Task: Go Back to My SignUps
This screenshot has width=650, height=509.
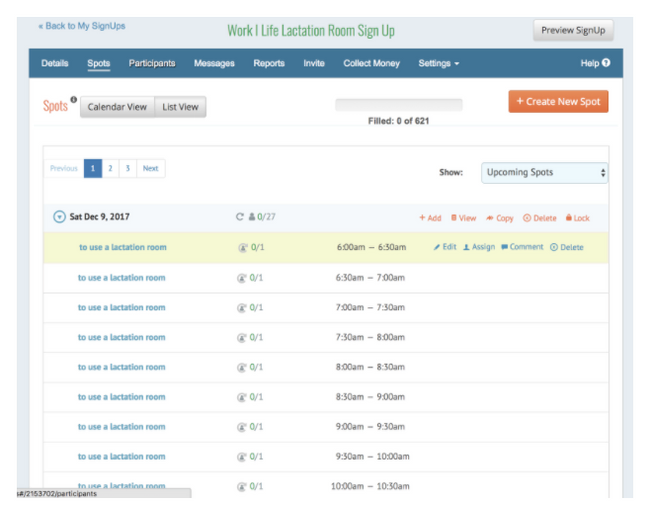Action: (x=82, y=26)
